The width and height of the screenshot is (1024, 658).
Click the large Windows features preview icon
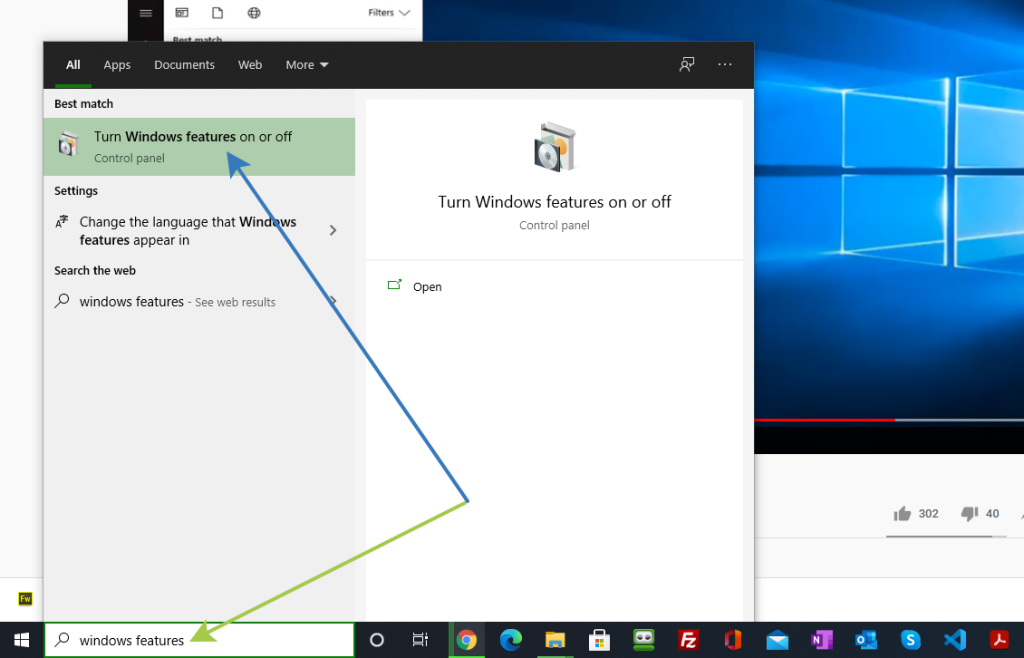(554, 147)
